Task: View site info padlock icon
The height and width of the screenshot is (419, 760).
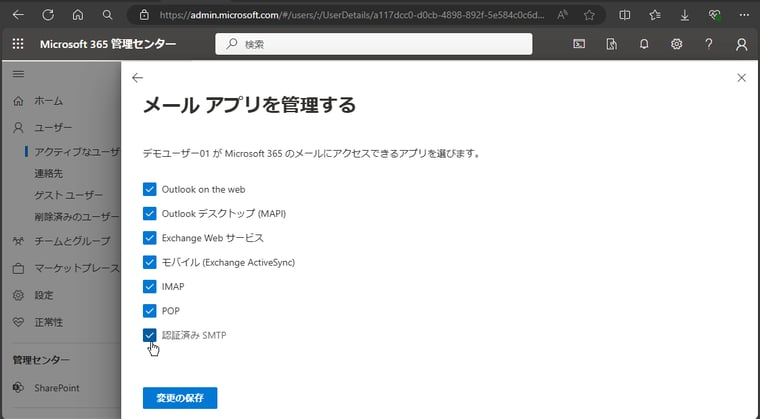Action: (x=144, y=15)
